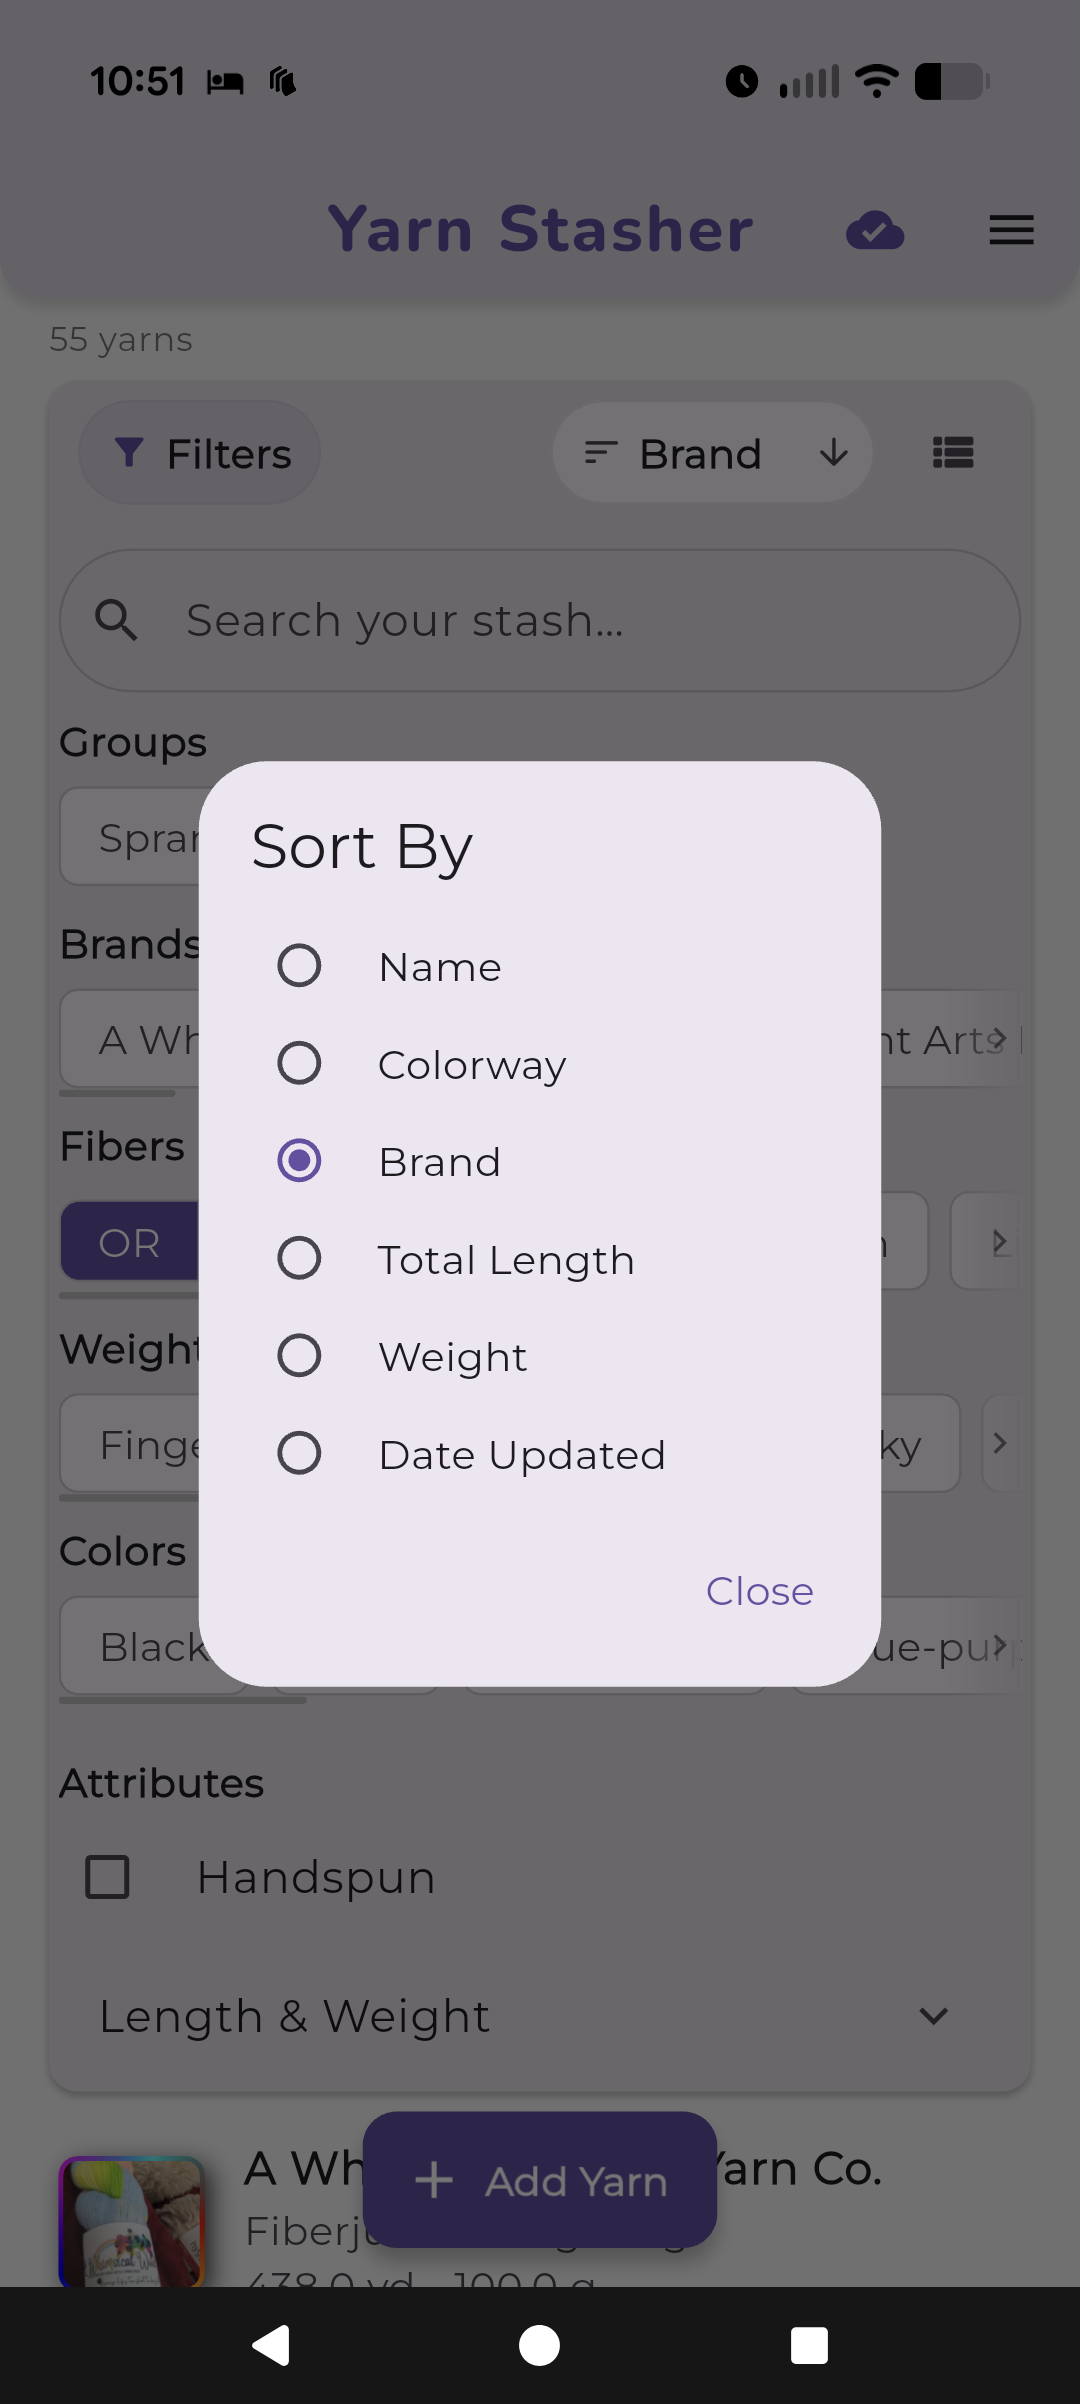
Task: Switch stash to list view layout
Action: click(x=951, y=453)
